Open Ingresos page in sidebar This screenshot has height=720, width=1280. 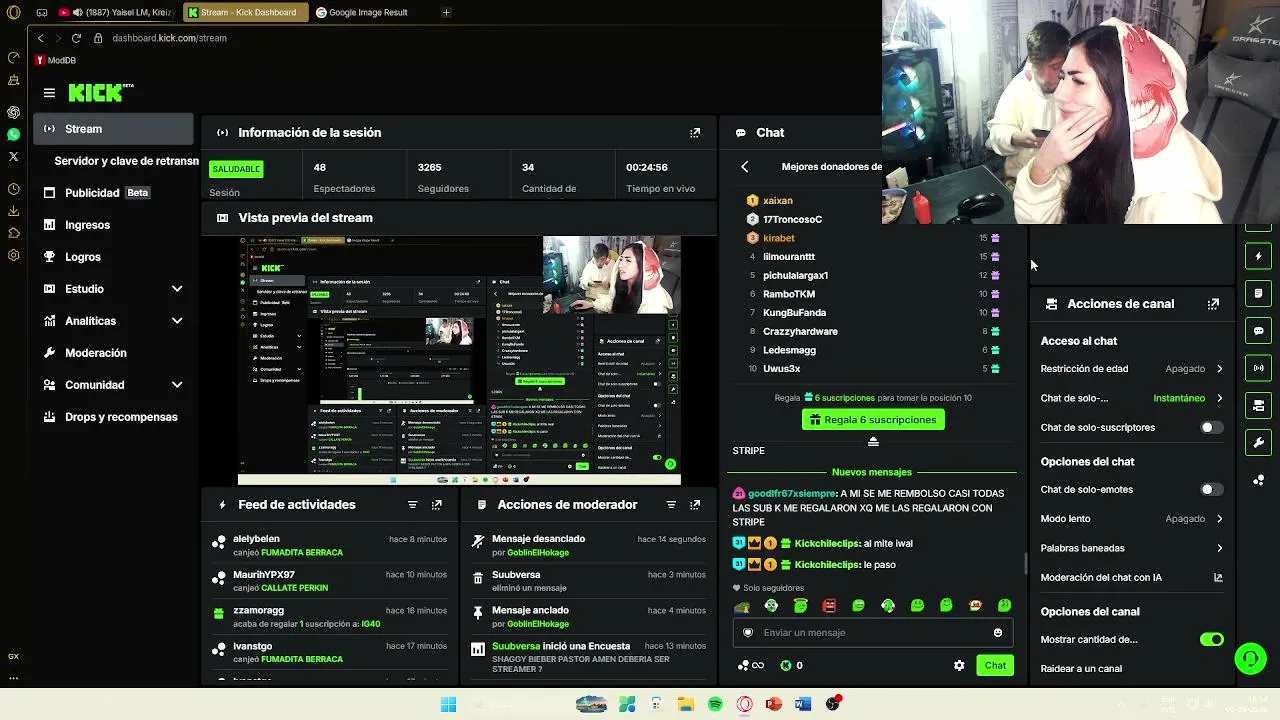coord(113,225)
